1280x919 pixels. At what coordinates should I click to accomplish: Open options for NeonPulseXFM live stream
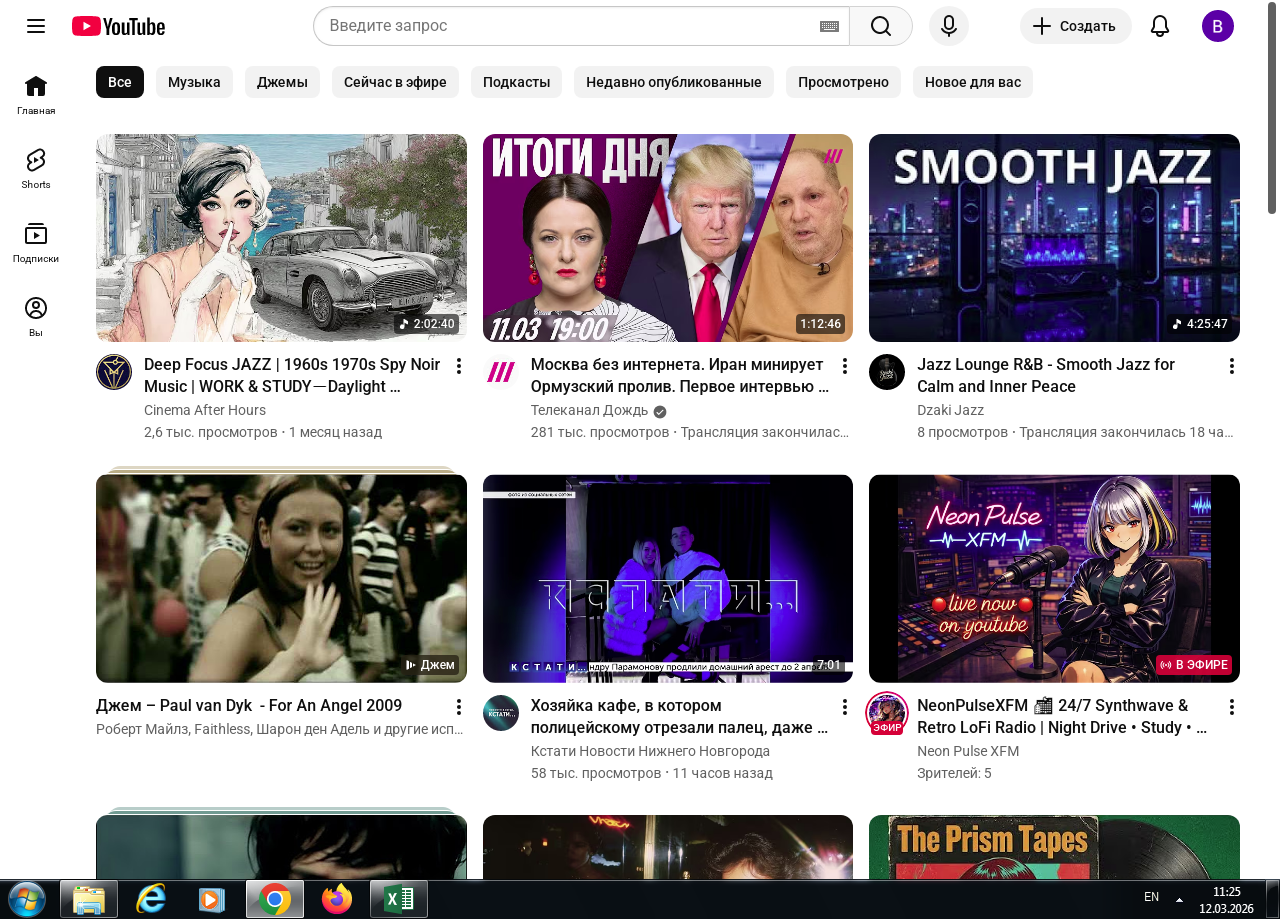(1232, 707)
